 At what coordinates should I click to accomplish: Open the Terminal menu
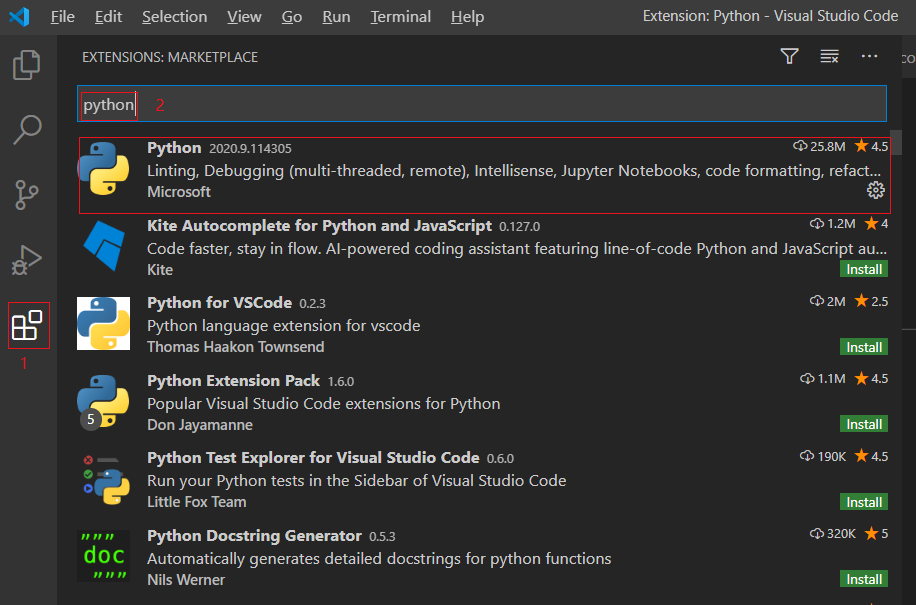tap(400, 16)
